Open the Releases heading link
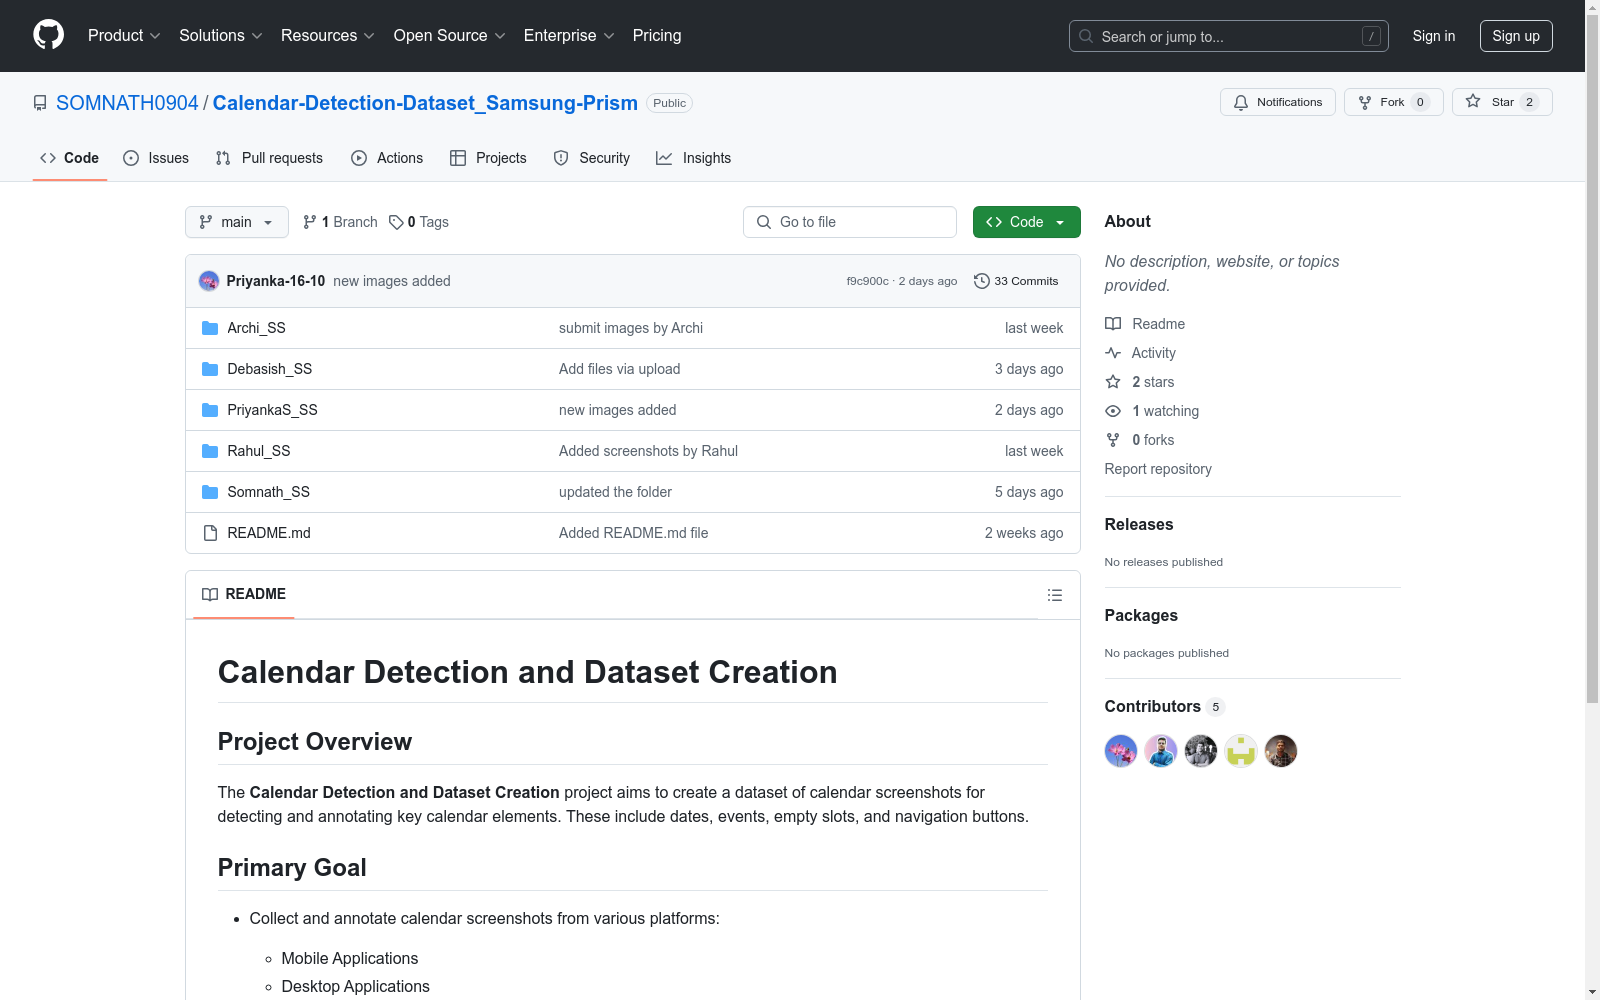The image size is (1600, 1000). [x=1139, y=524]
